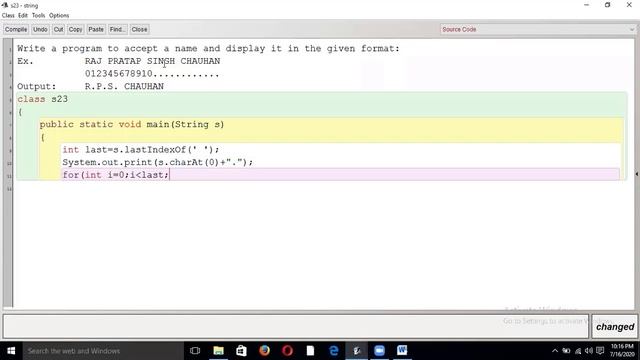Image resolution: width=640 pixels, height=360 pixels.
Task: Click the Copy toolbar button
Action: 76,29
